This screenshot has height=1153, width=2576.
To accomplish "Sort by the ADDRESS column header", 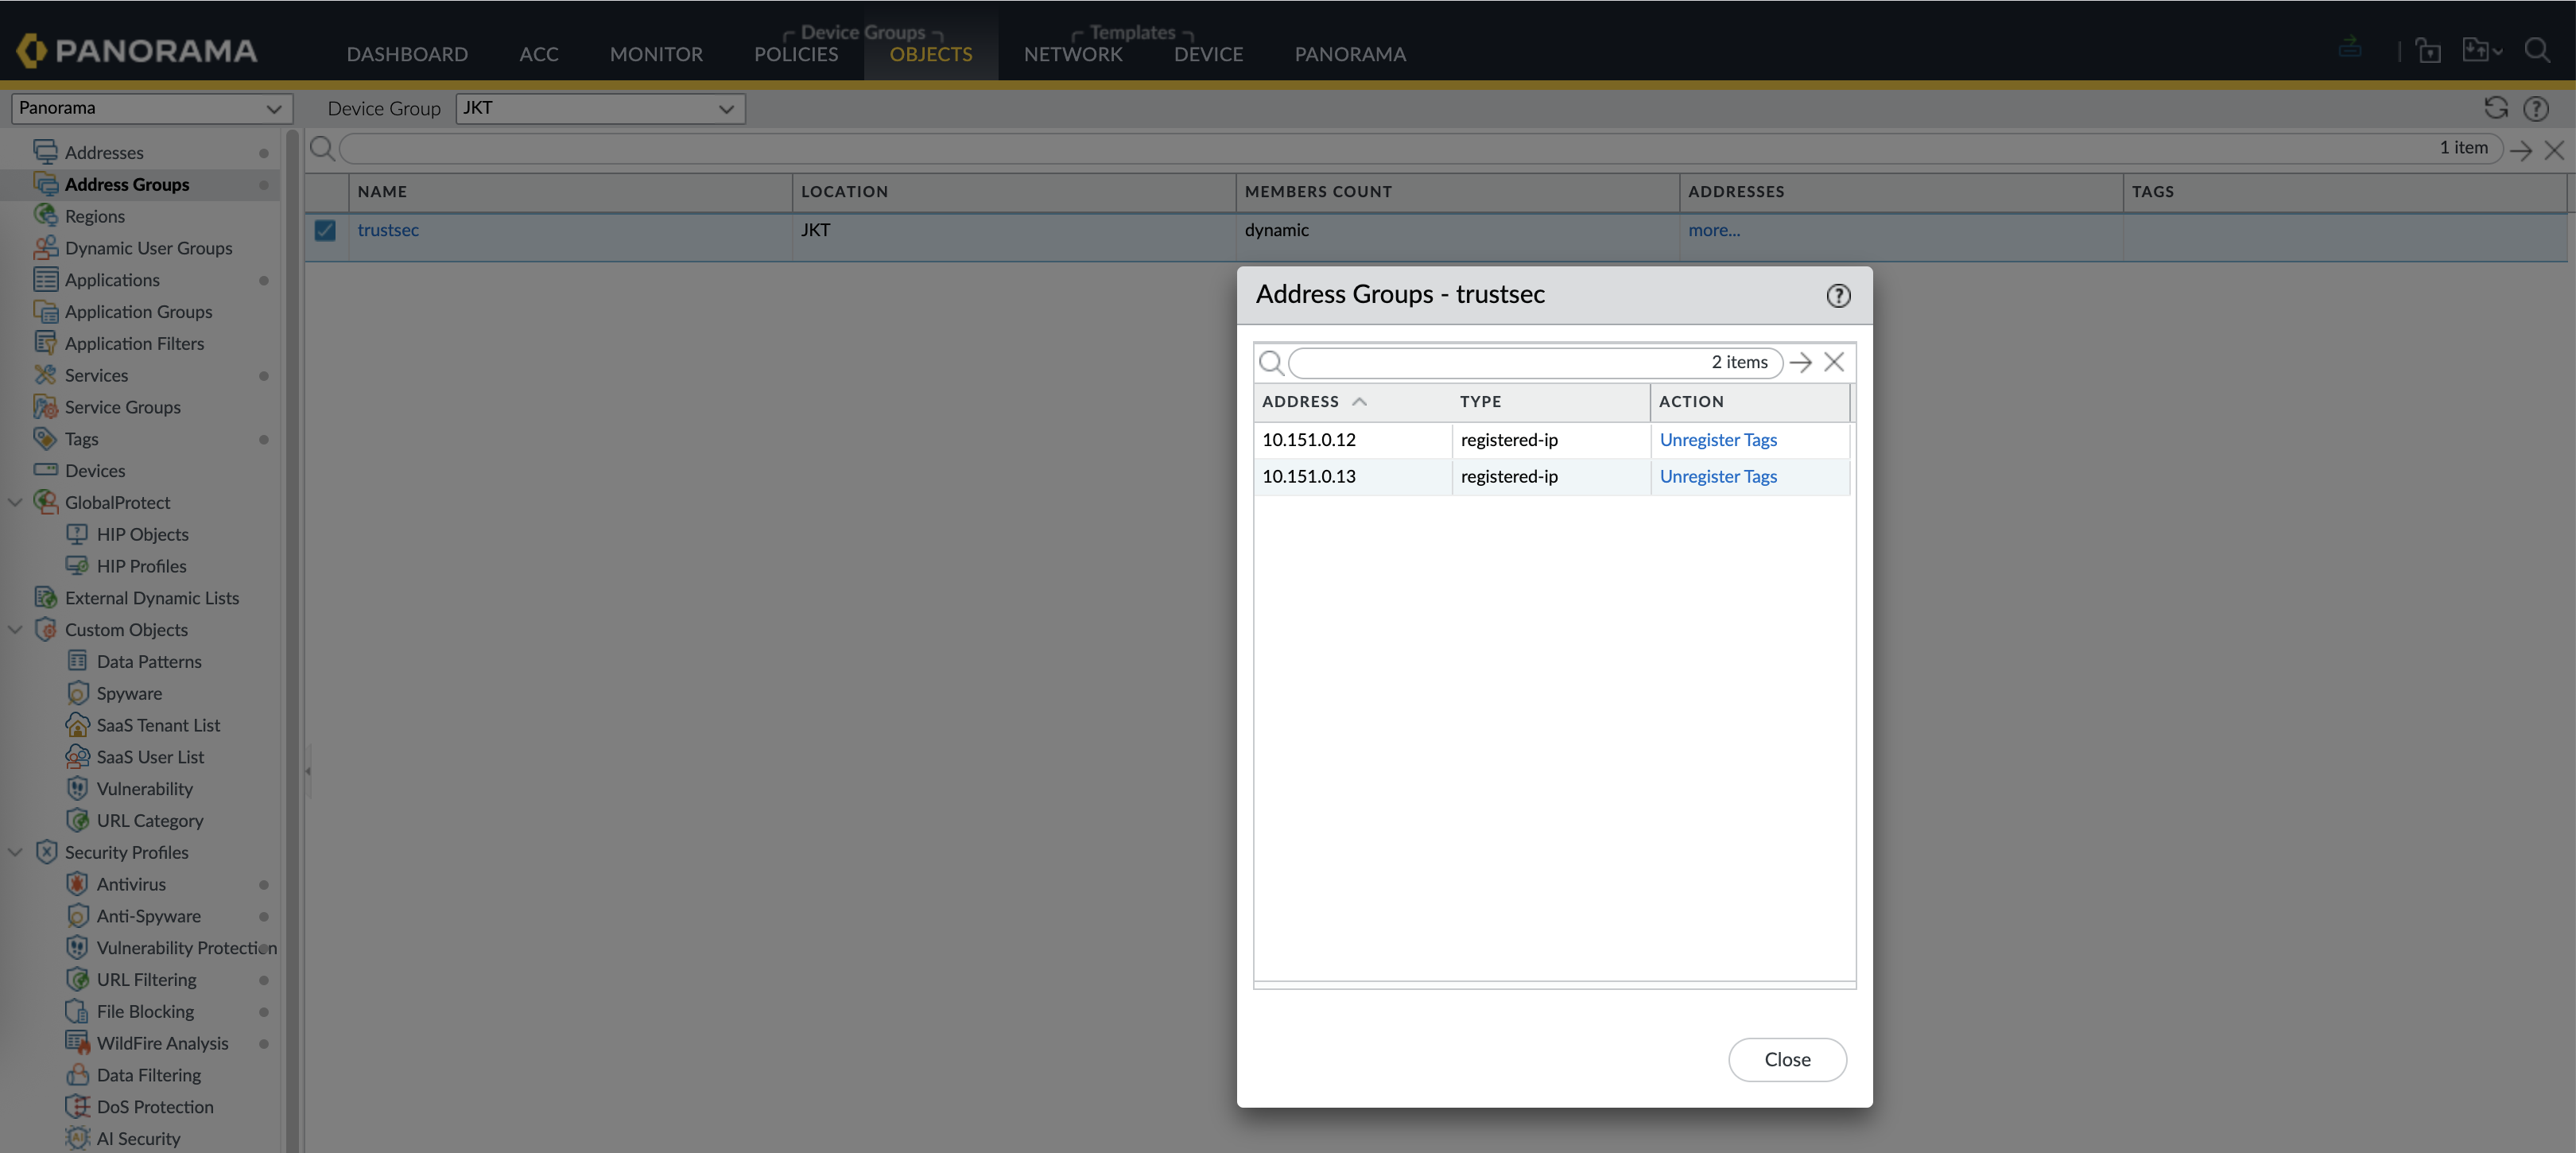I will click(1300, 401).
